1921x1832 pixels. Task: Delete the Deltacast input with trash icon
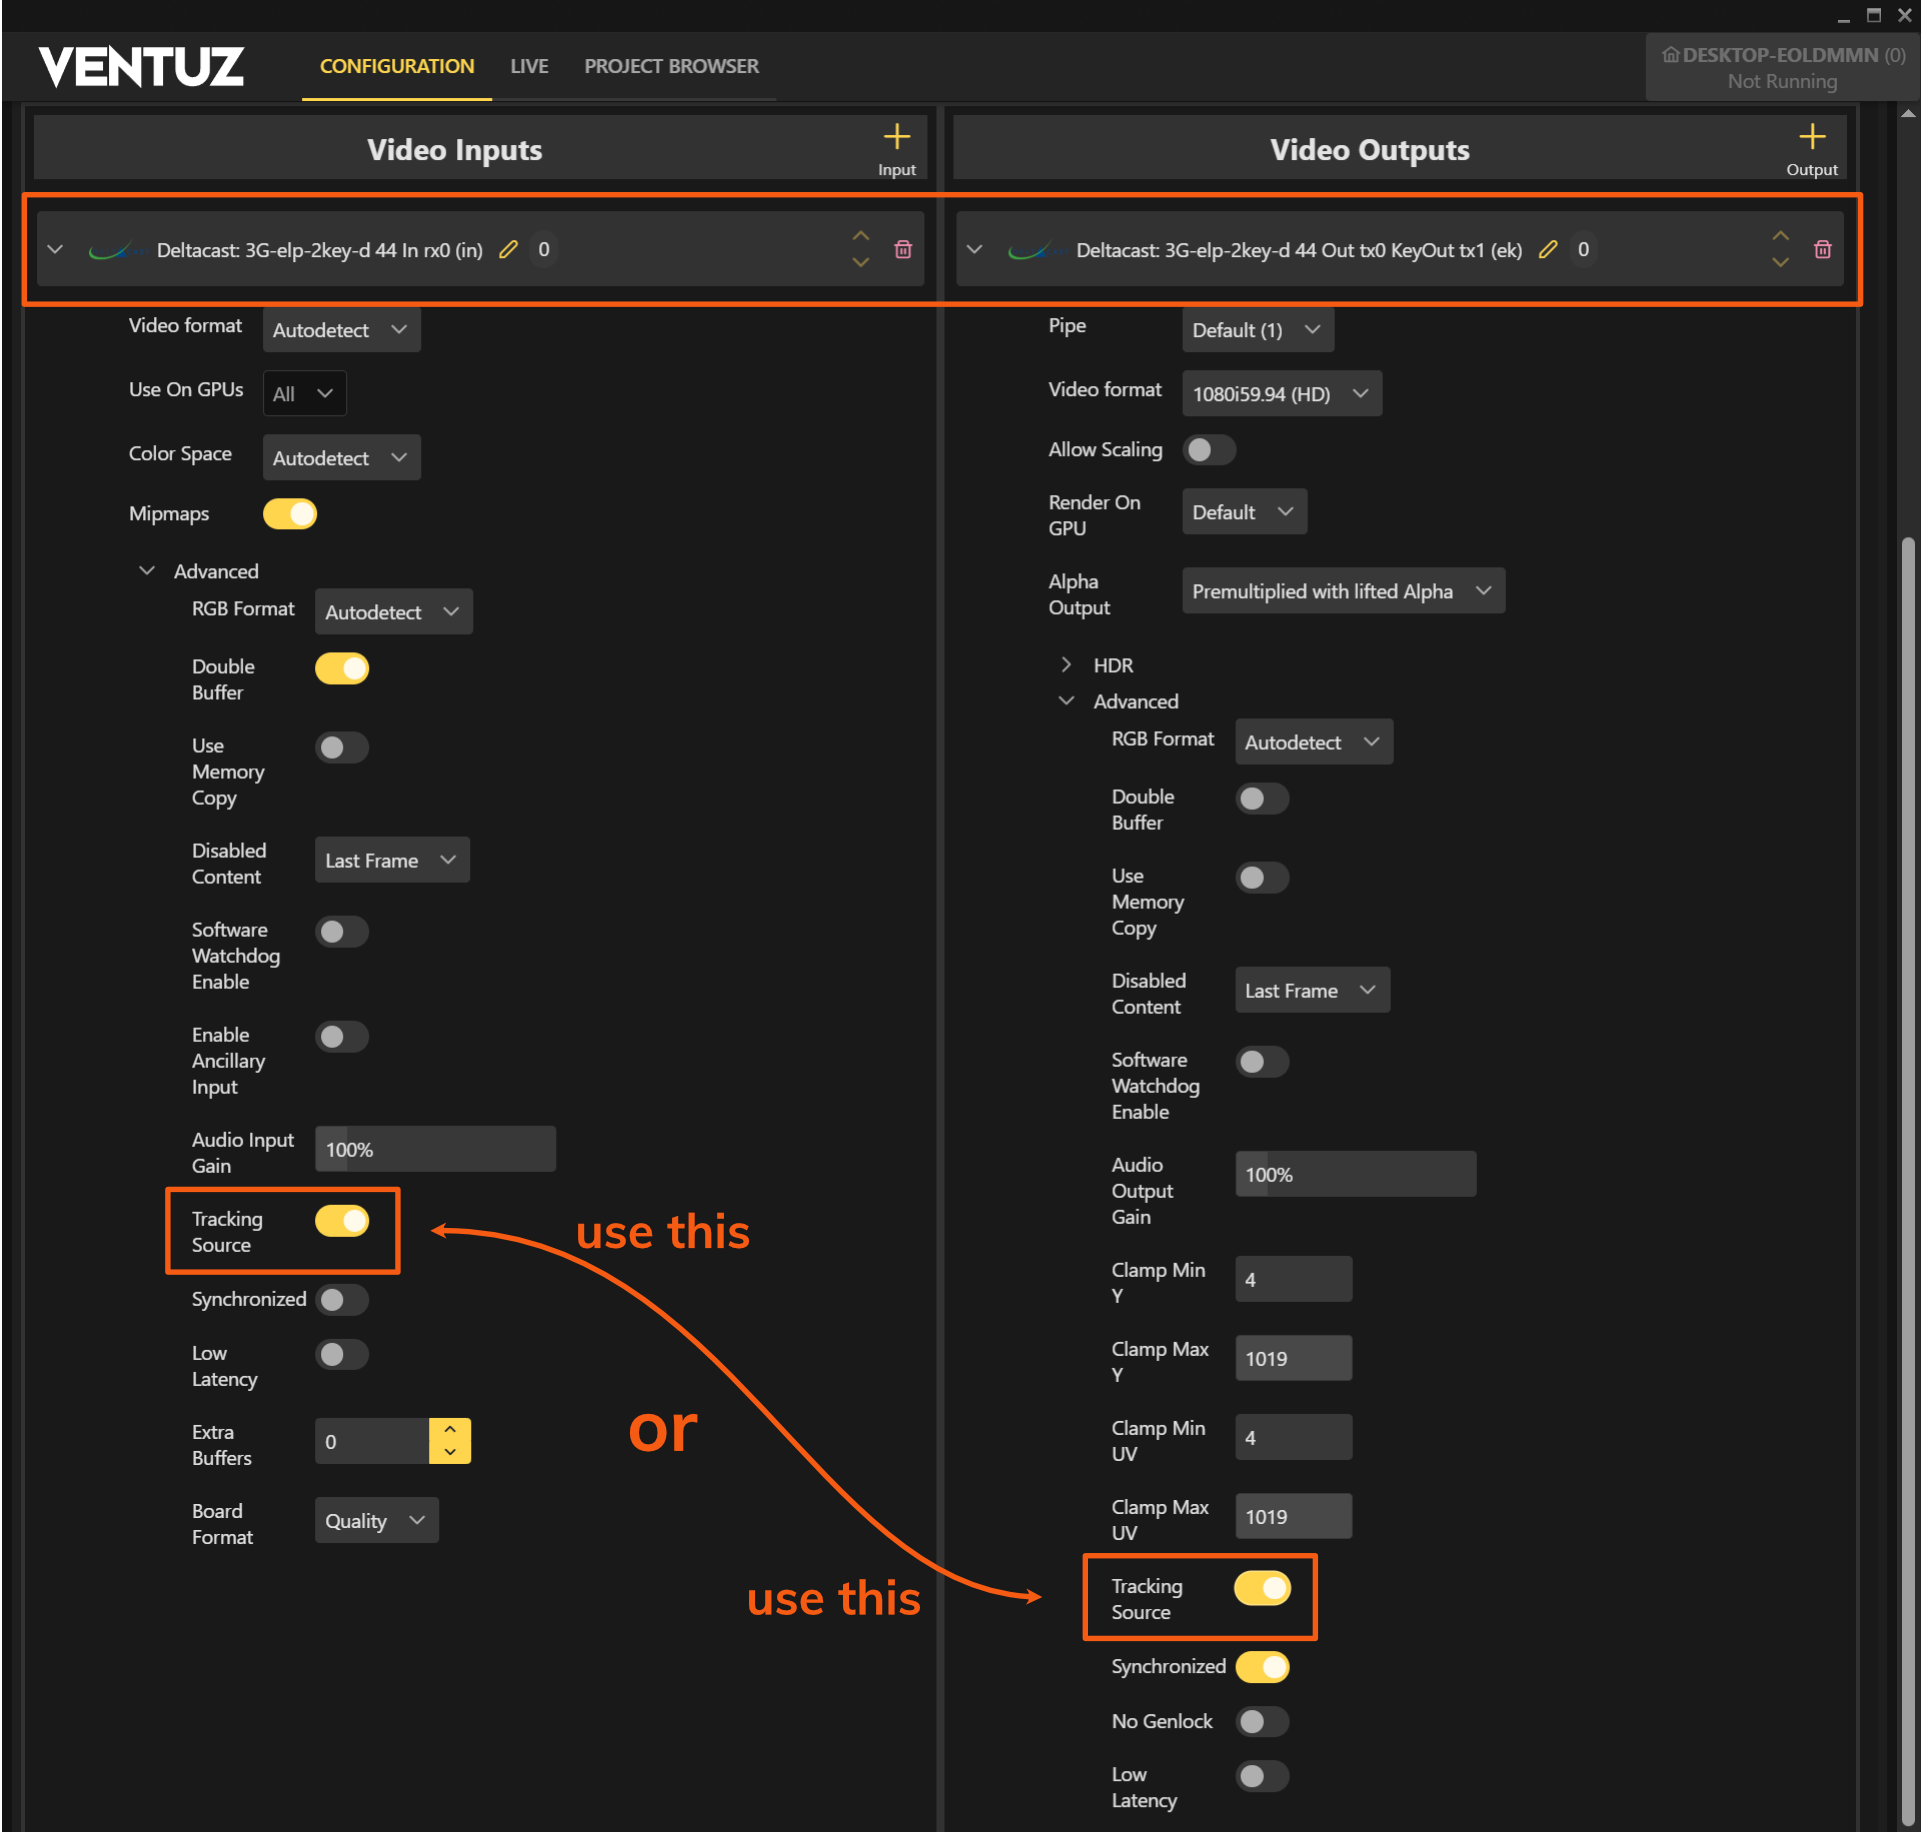[x=903, y=250]
